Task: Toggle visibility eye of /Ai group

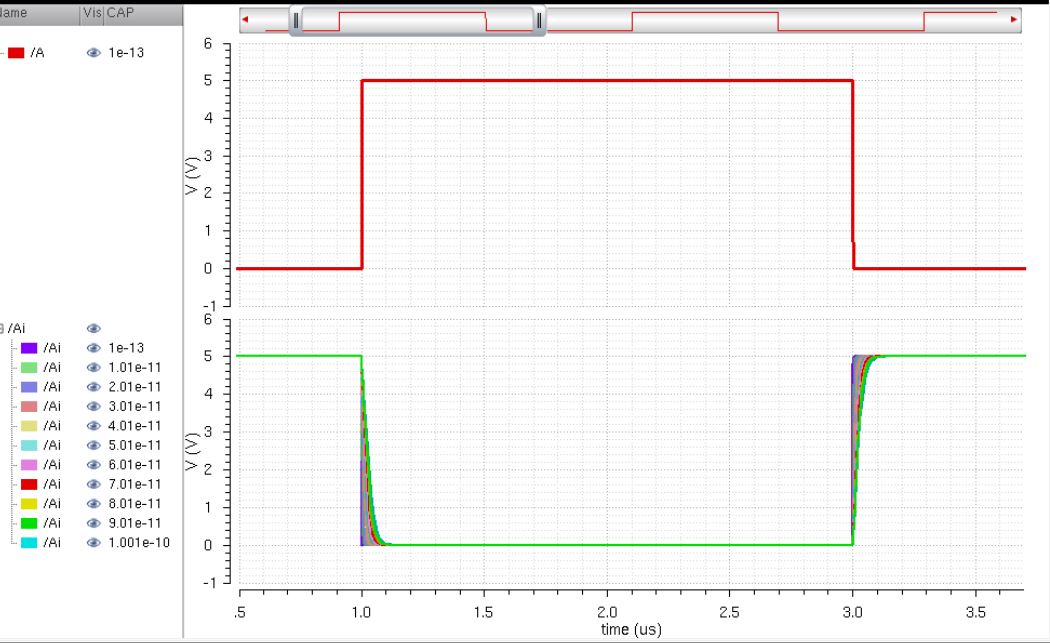Action: click(x=94, y=328)
